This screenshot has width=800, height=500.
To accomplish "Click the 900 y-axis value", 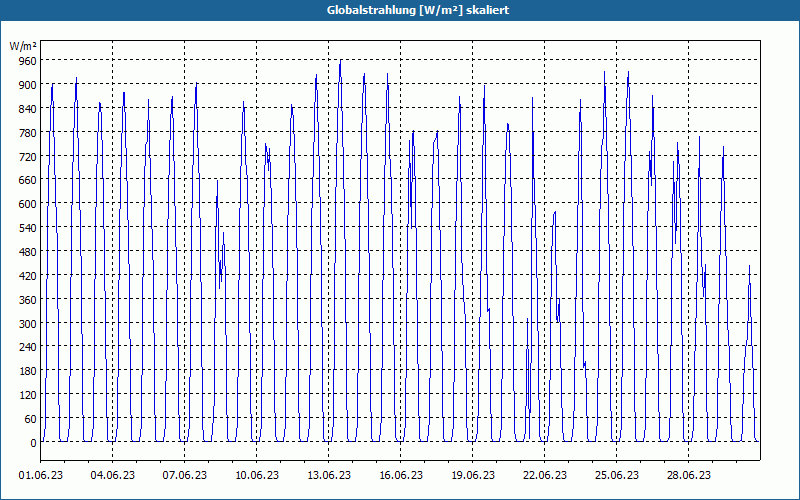I will click(x=27, y=85).
